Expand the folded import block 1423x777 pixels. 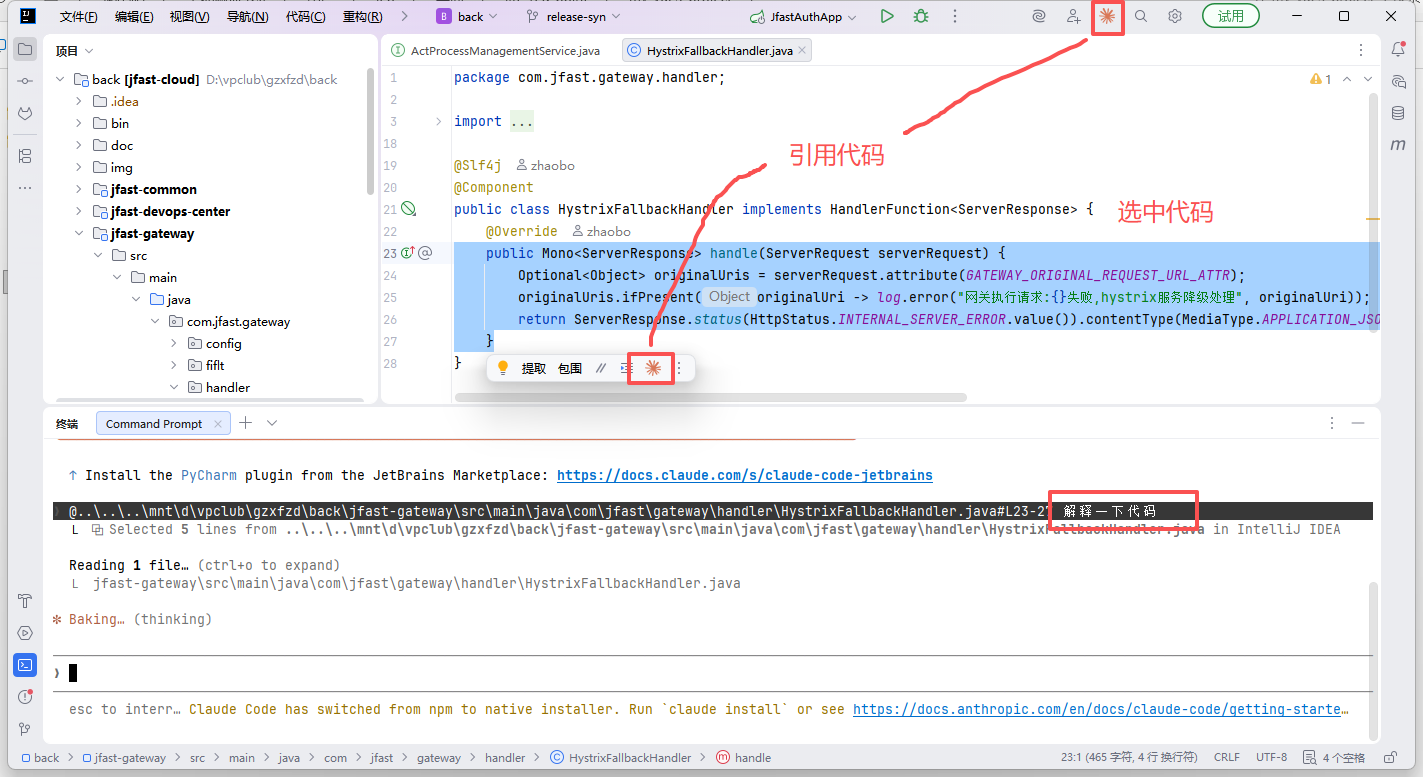(x=438, y=121)
